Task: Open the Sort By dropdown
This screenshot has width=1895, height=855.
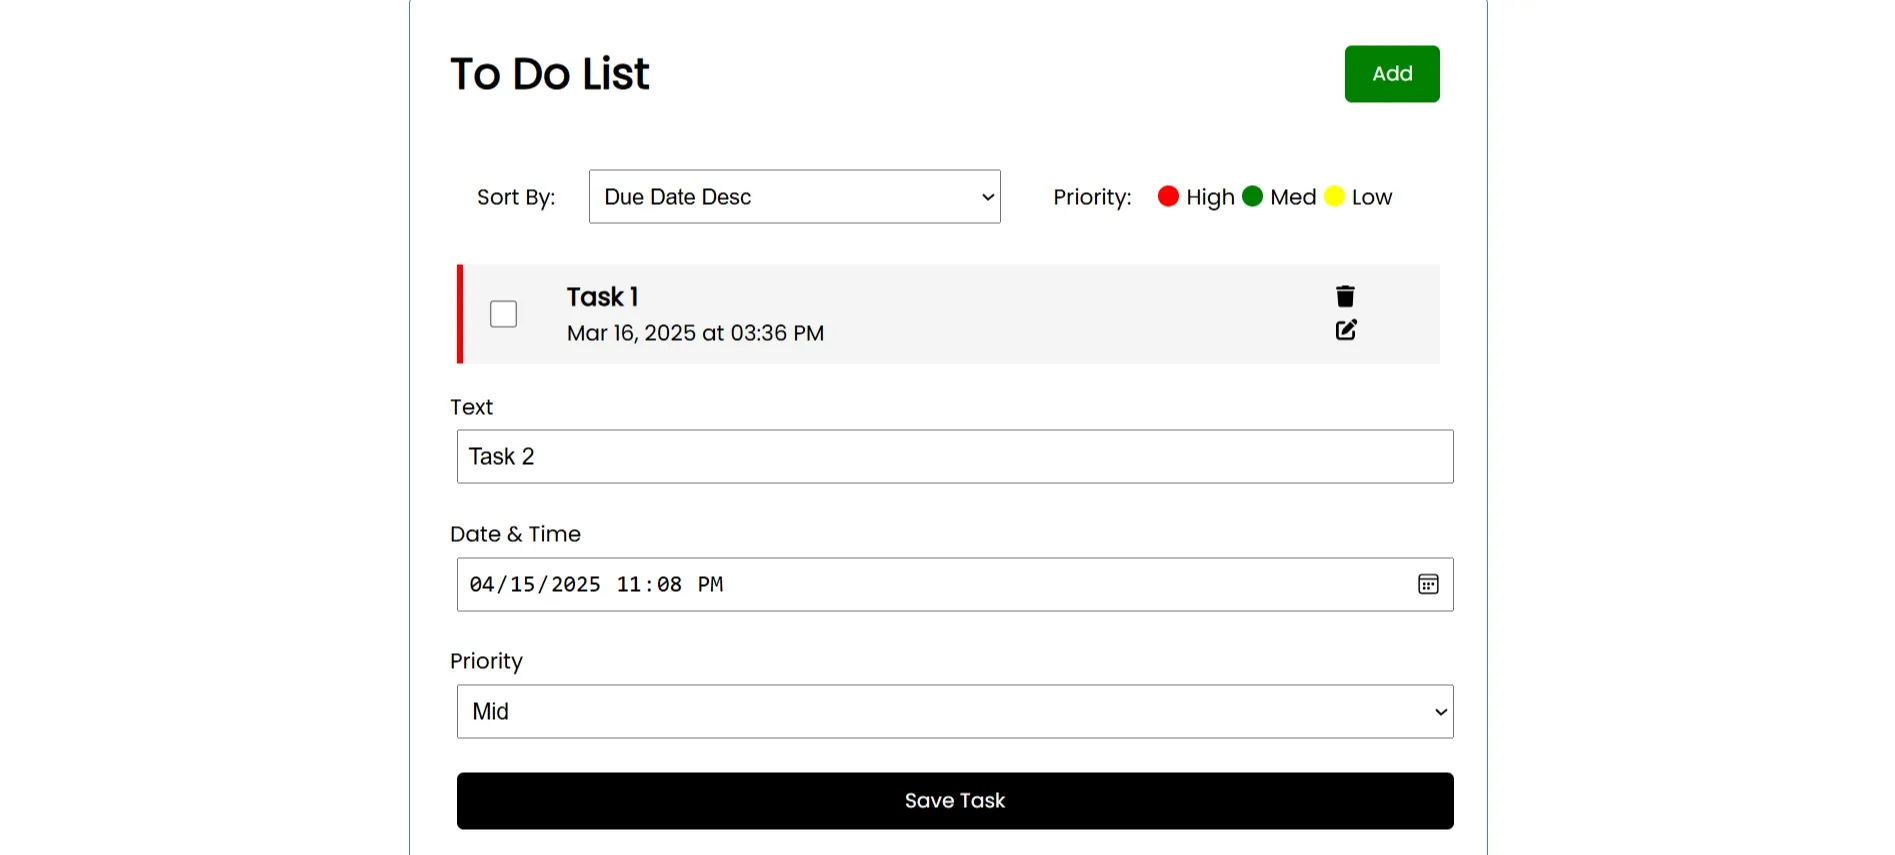Action: pos(795,196)
